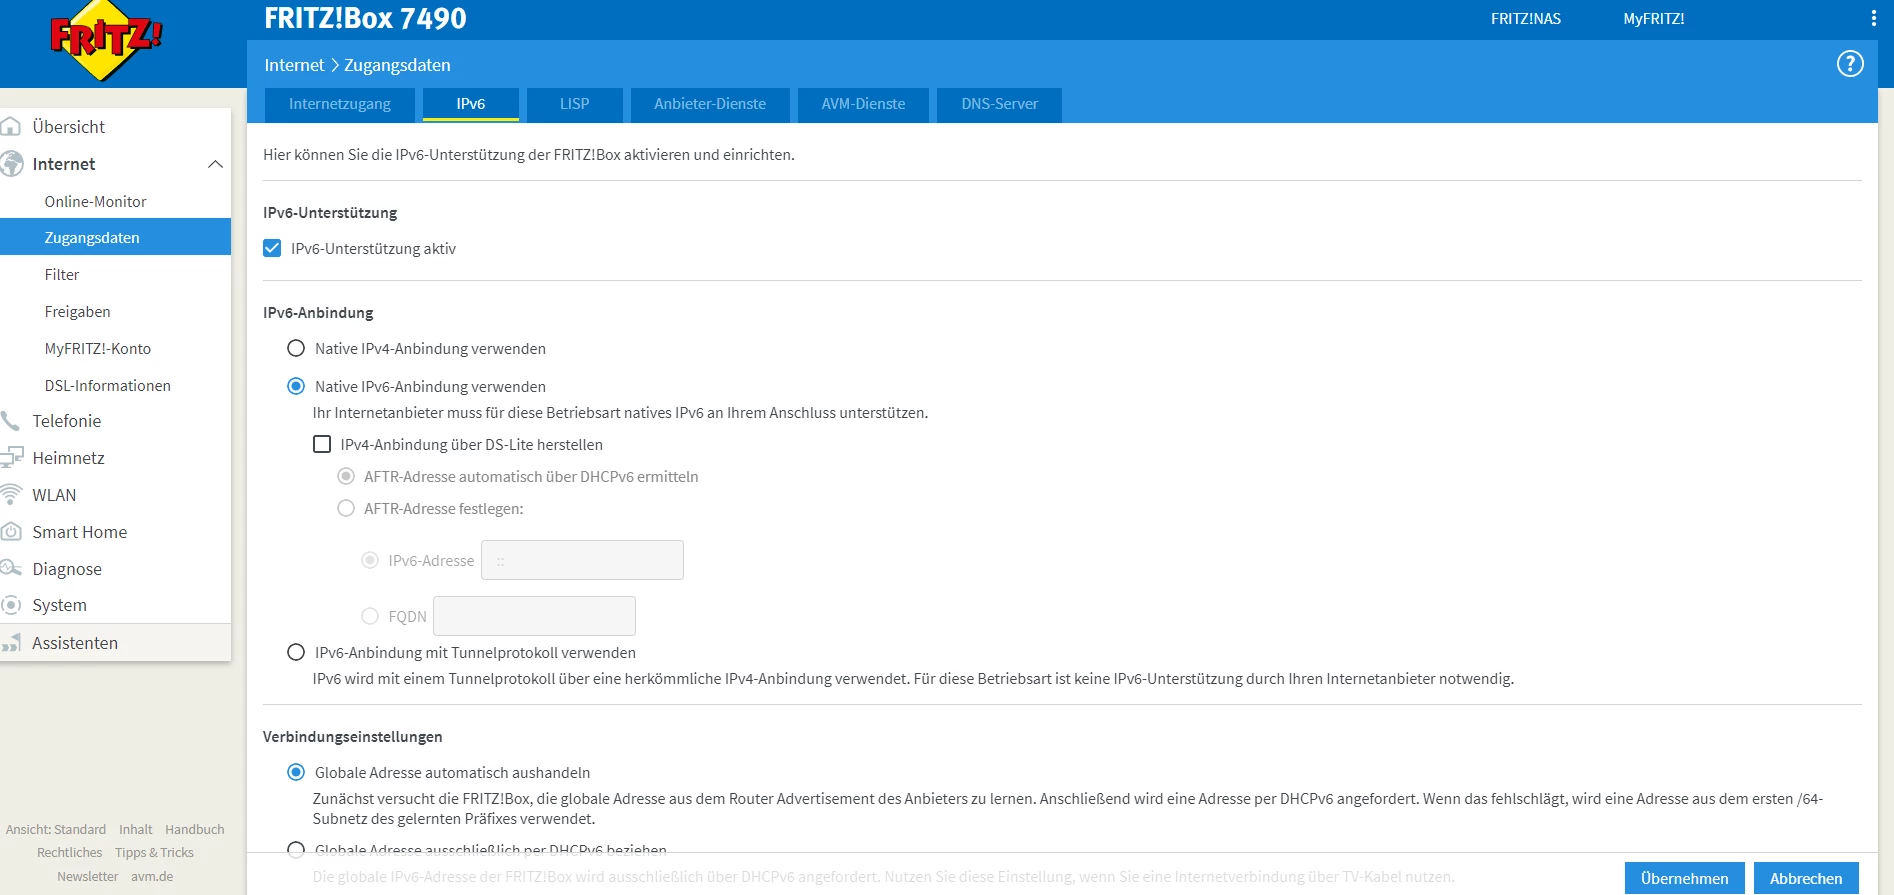The height and width of the screenshot is (895, 1894).
Task: Open MyFRITZ!-Konto in the sidebar
Action: coord(98,348)
